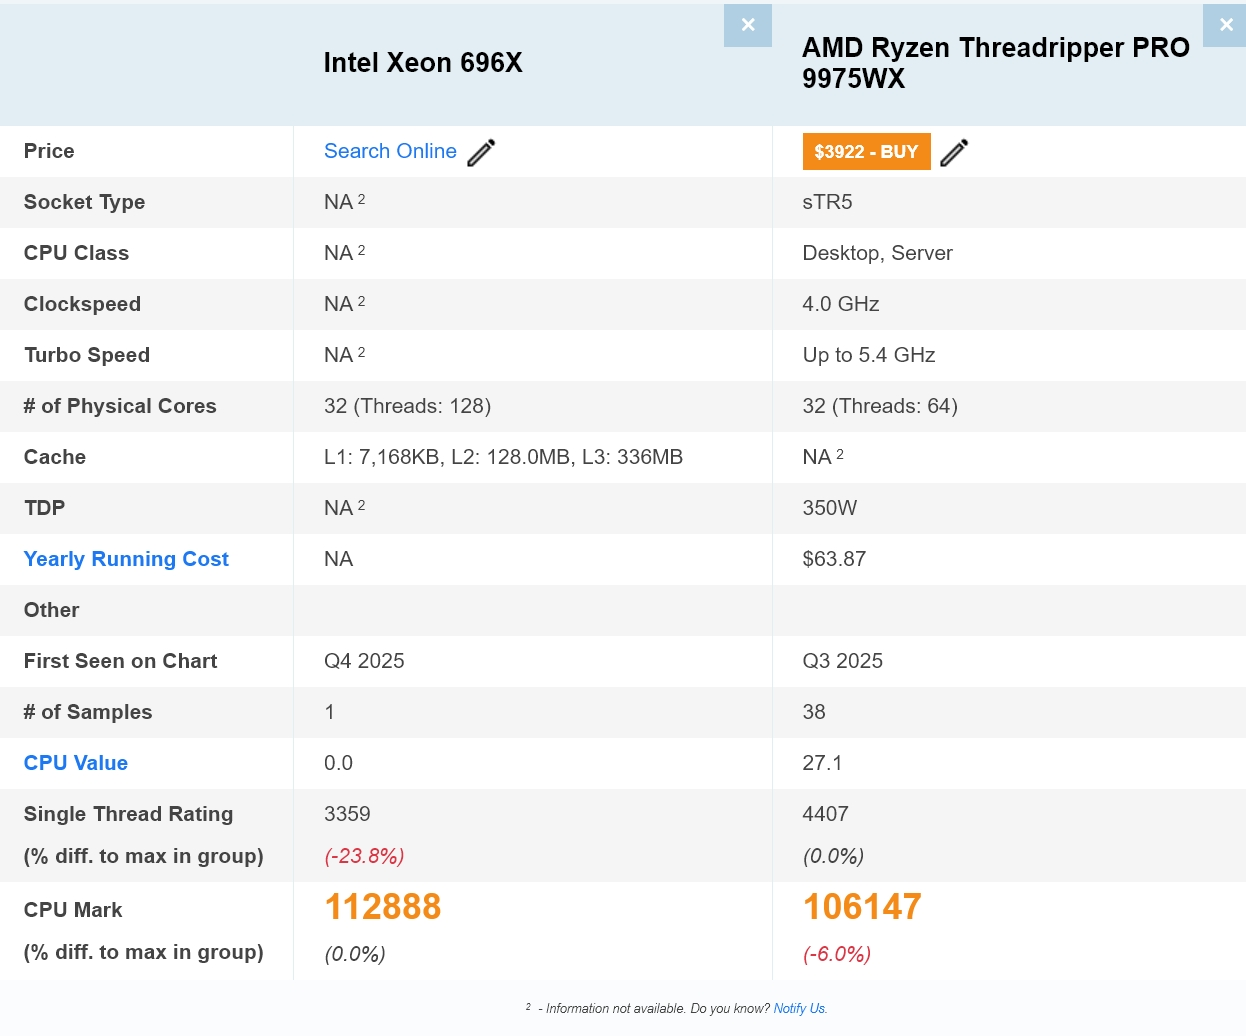Viewport: 1246px width, 1036px height.
Task: Click the (-23.8%) difference value
Action: tap(364, 856)
